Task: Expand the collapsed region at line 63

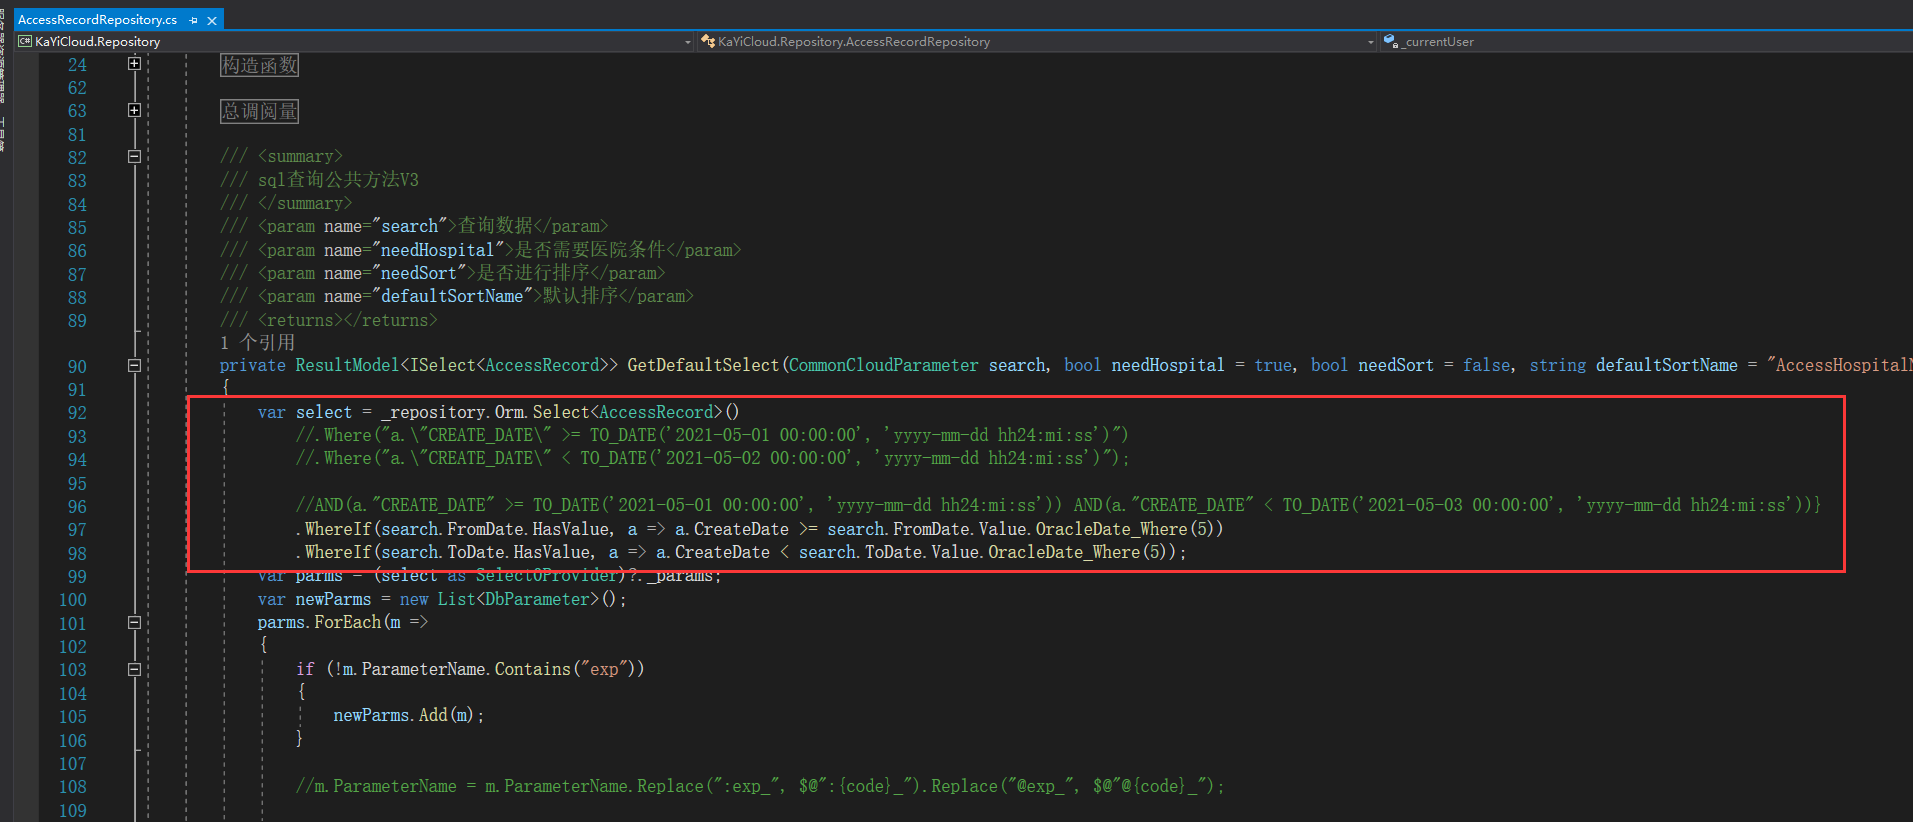Action: click(134, 110)
